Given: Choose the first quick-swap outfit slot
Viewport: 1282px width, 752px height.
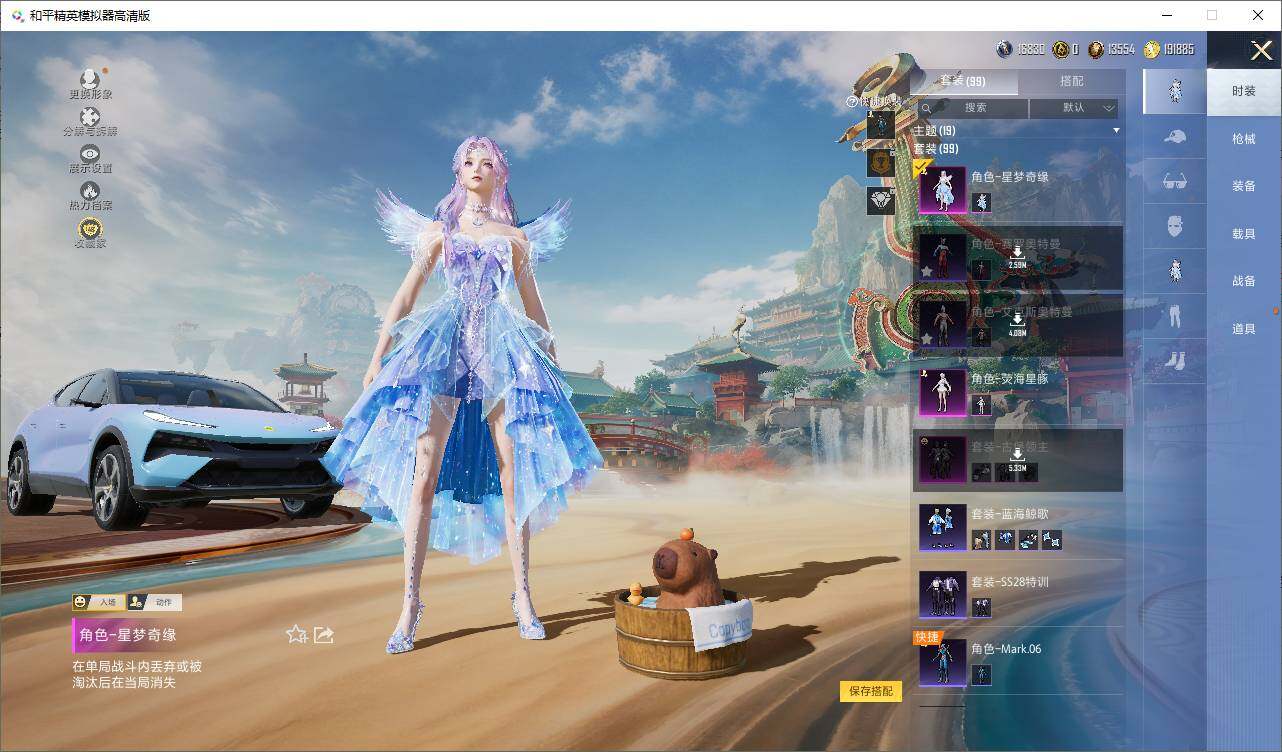Looking at the screenshot, I should click(x=881, y=124).
